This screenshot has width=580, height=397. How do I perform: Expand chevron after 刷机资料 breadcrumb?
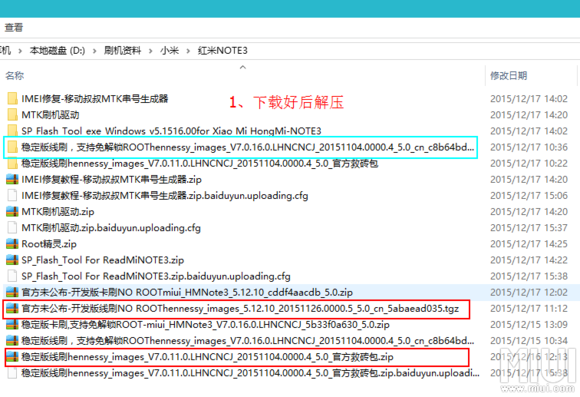tap(151, 51)
